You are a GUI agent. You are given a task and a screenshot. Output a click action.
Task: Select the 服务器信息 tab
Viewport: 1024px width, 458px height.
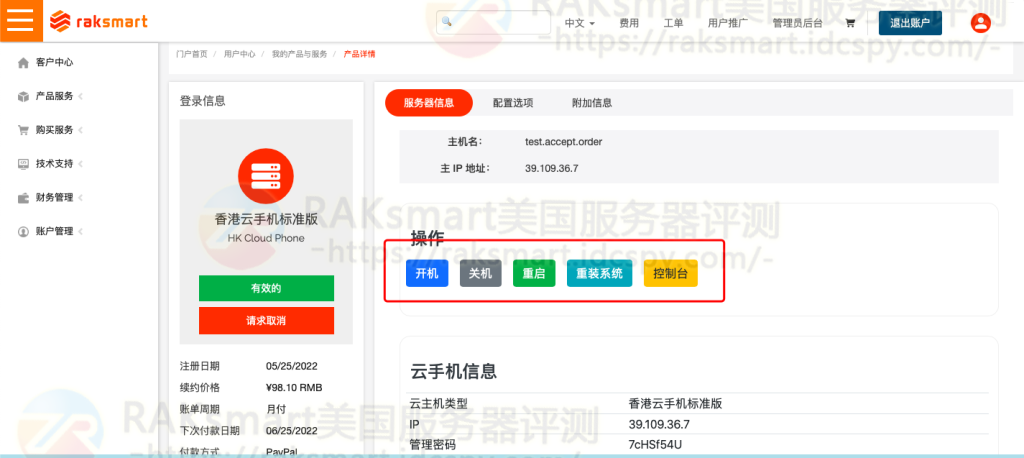click(428, 103)
